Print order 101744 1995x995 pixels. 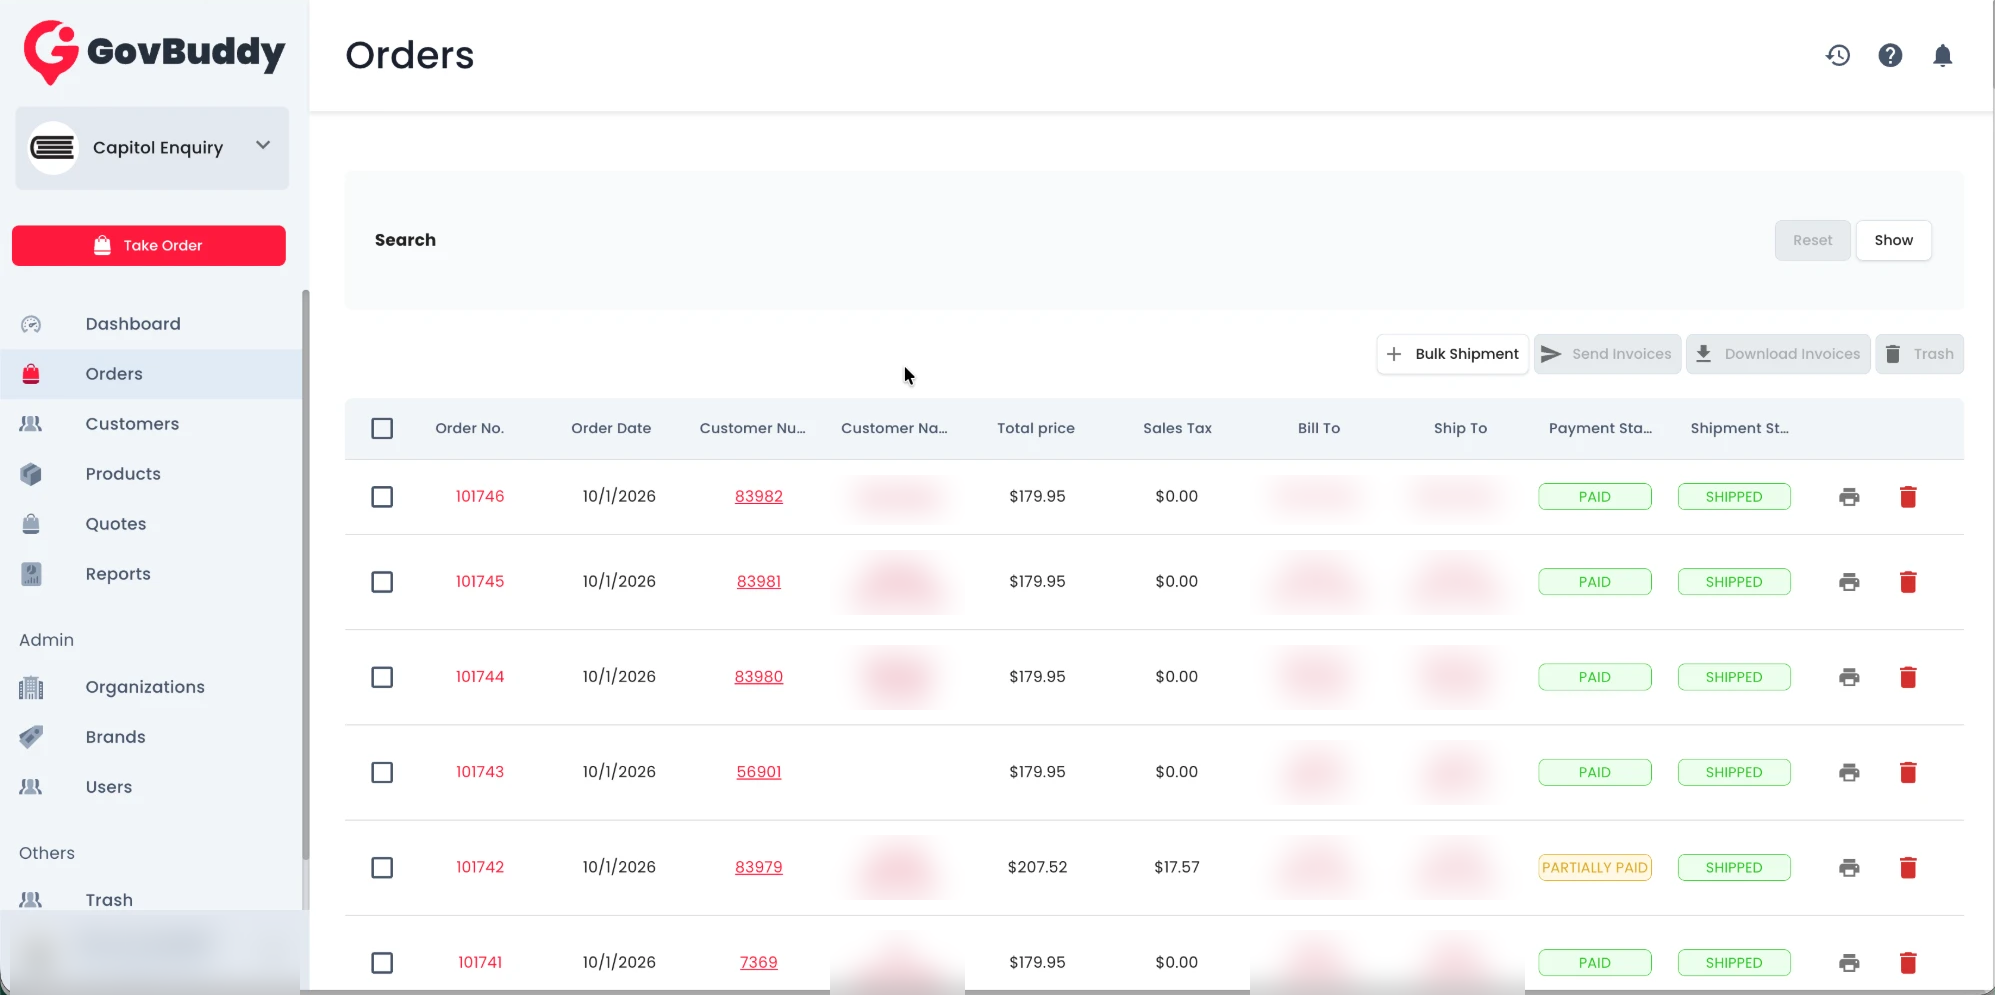(x=1849, y=677)
